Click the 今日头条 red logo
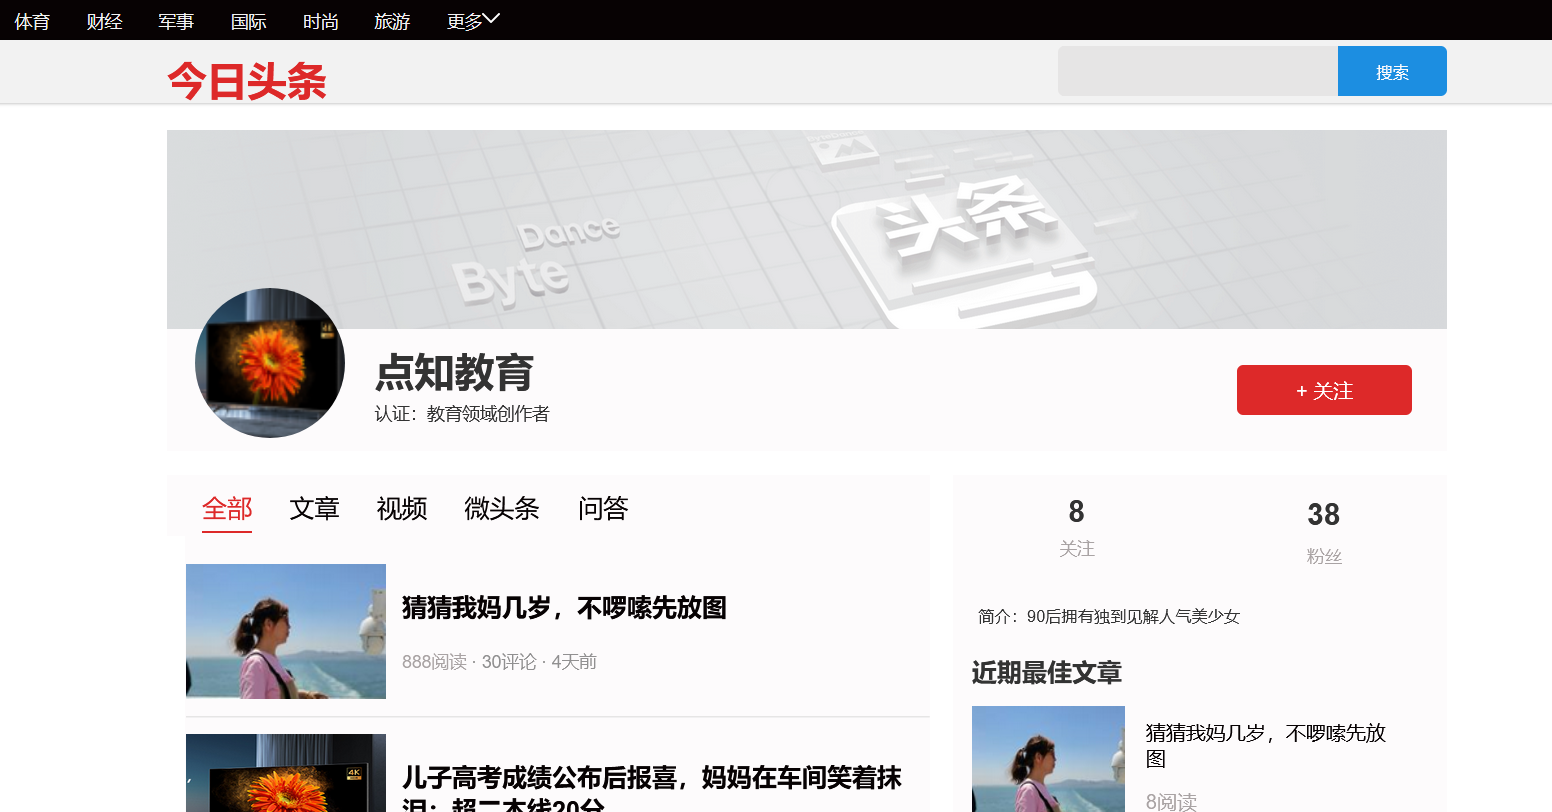This screenshot has height=812, width=1552. click(247, 81)
